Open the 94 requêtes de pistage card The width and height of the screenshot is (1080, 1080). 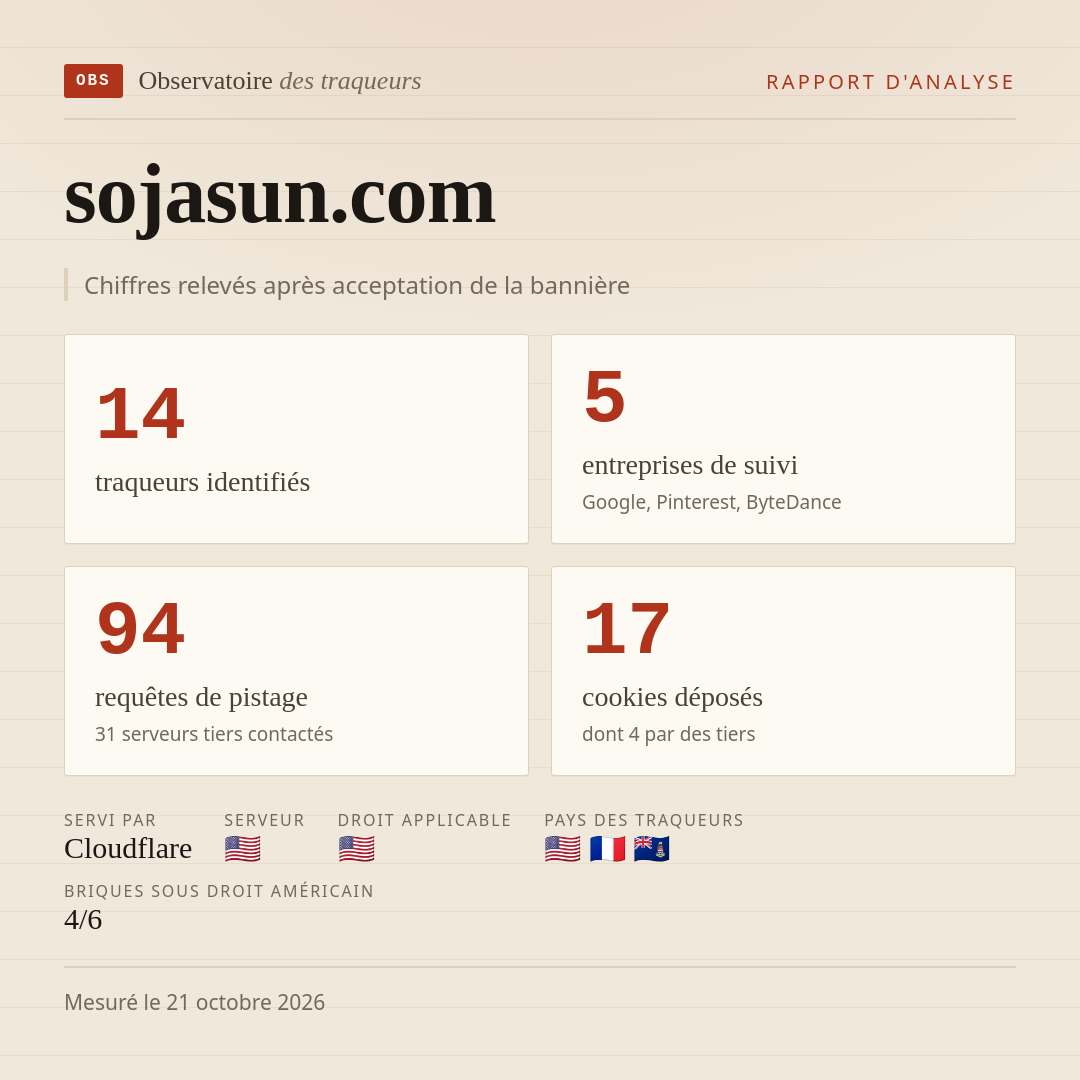pyautogui.click(x=296, y=671)
